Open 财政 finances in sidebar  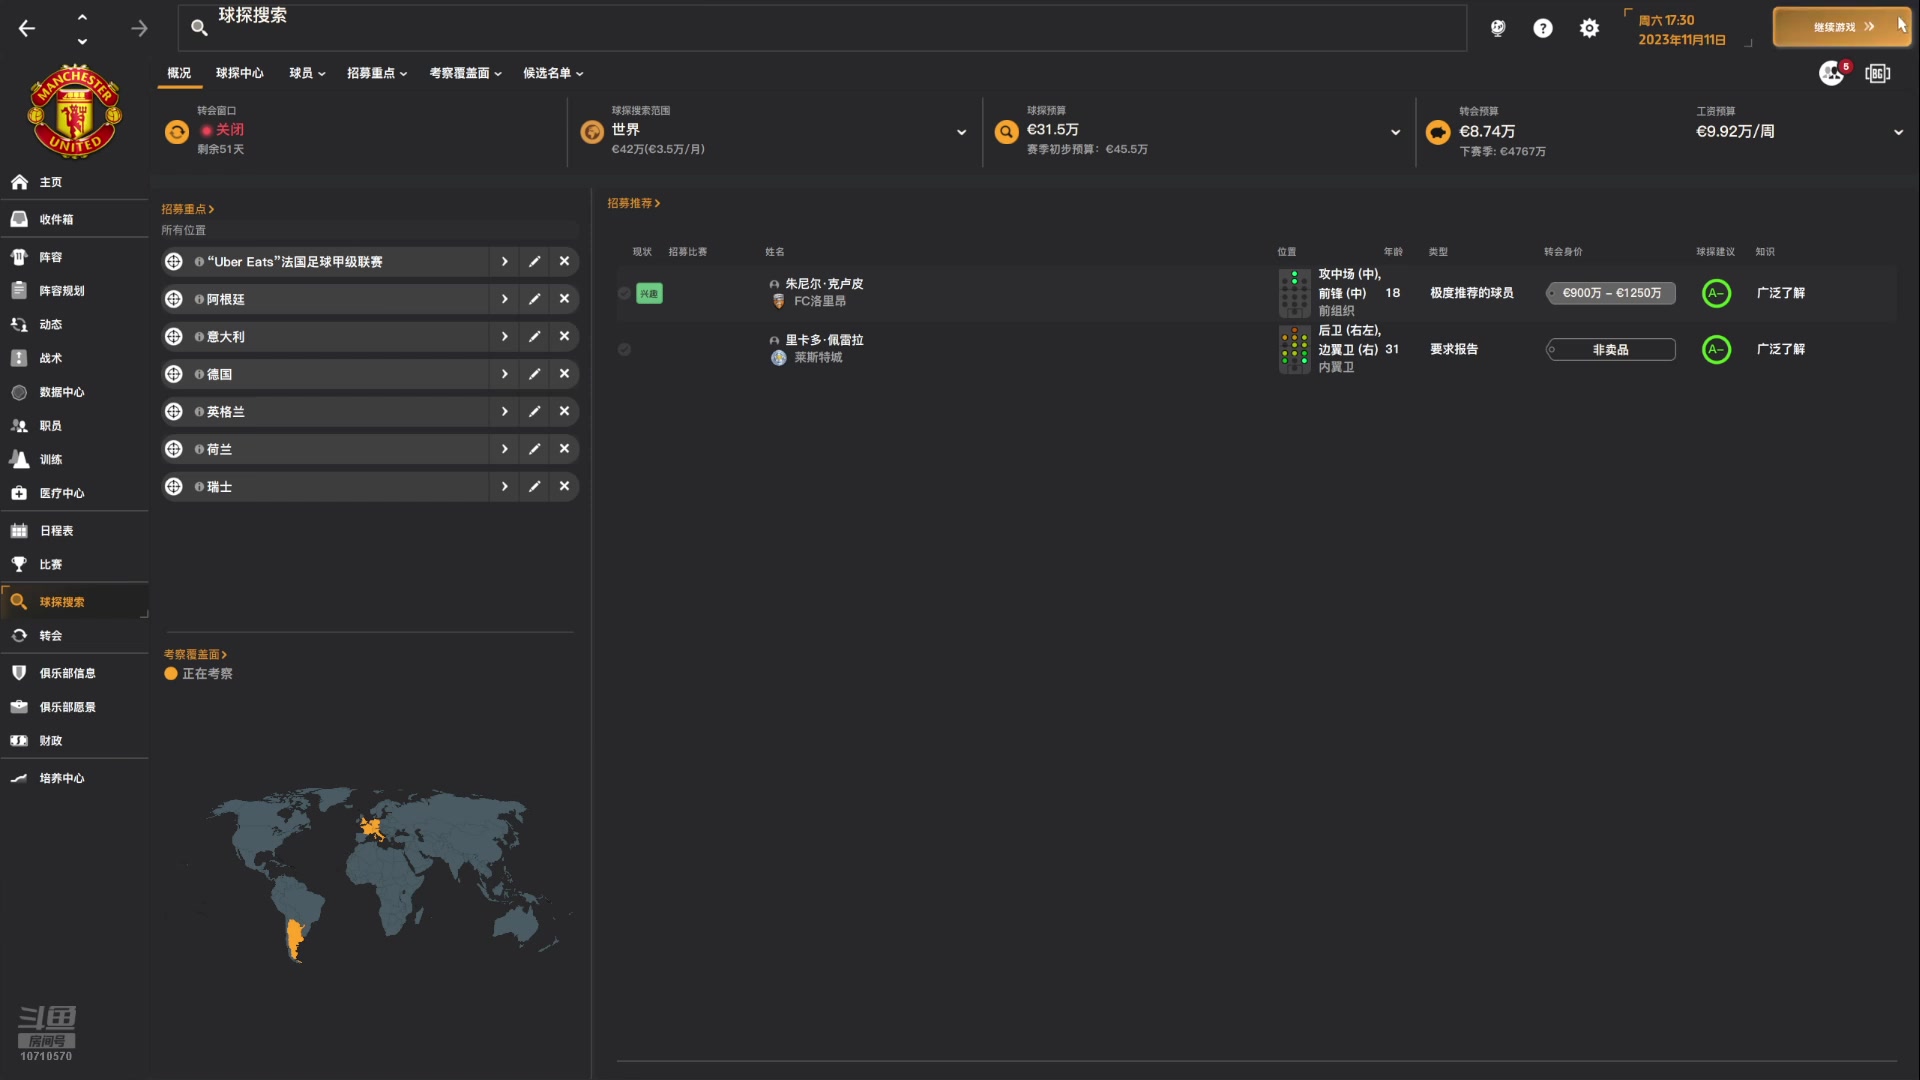(74, 740)
